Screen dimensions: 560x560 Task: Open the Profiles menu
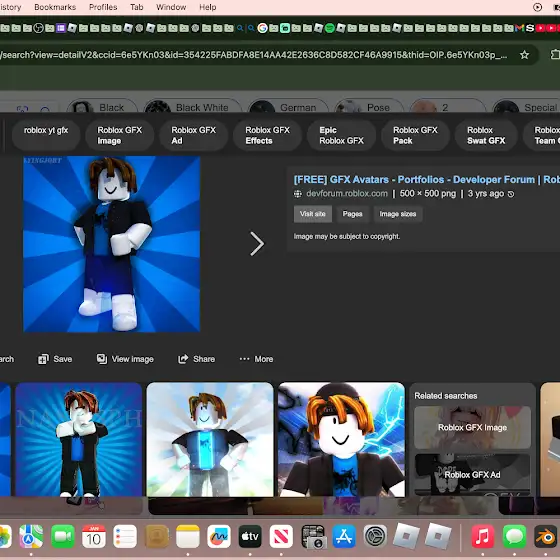103,7
